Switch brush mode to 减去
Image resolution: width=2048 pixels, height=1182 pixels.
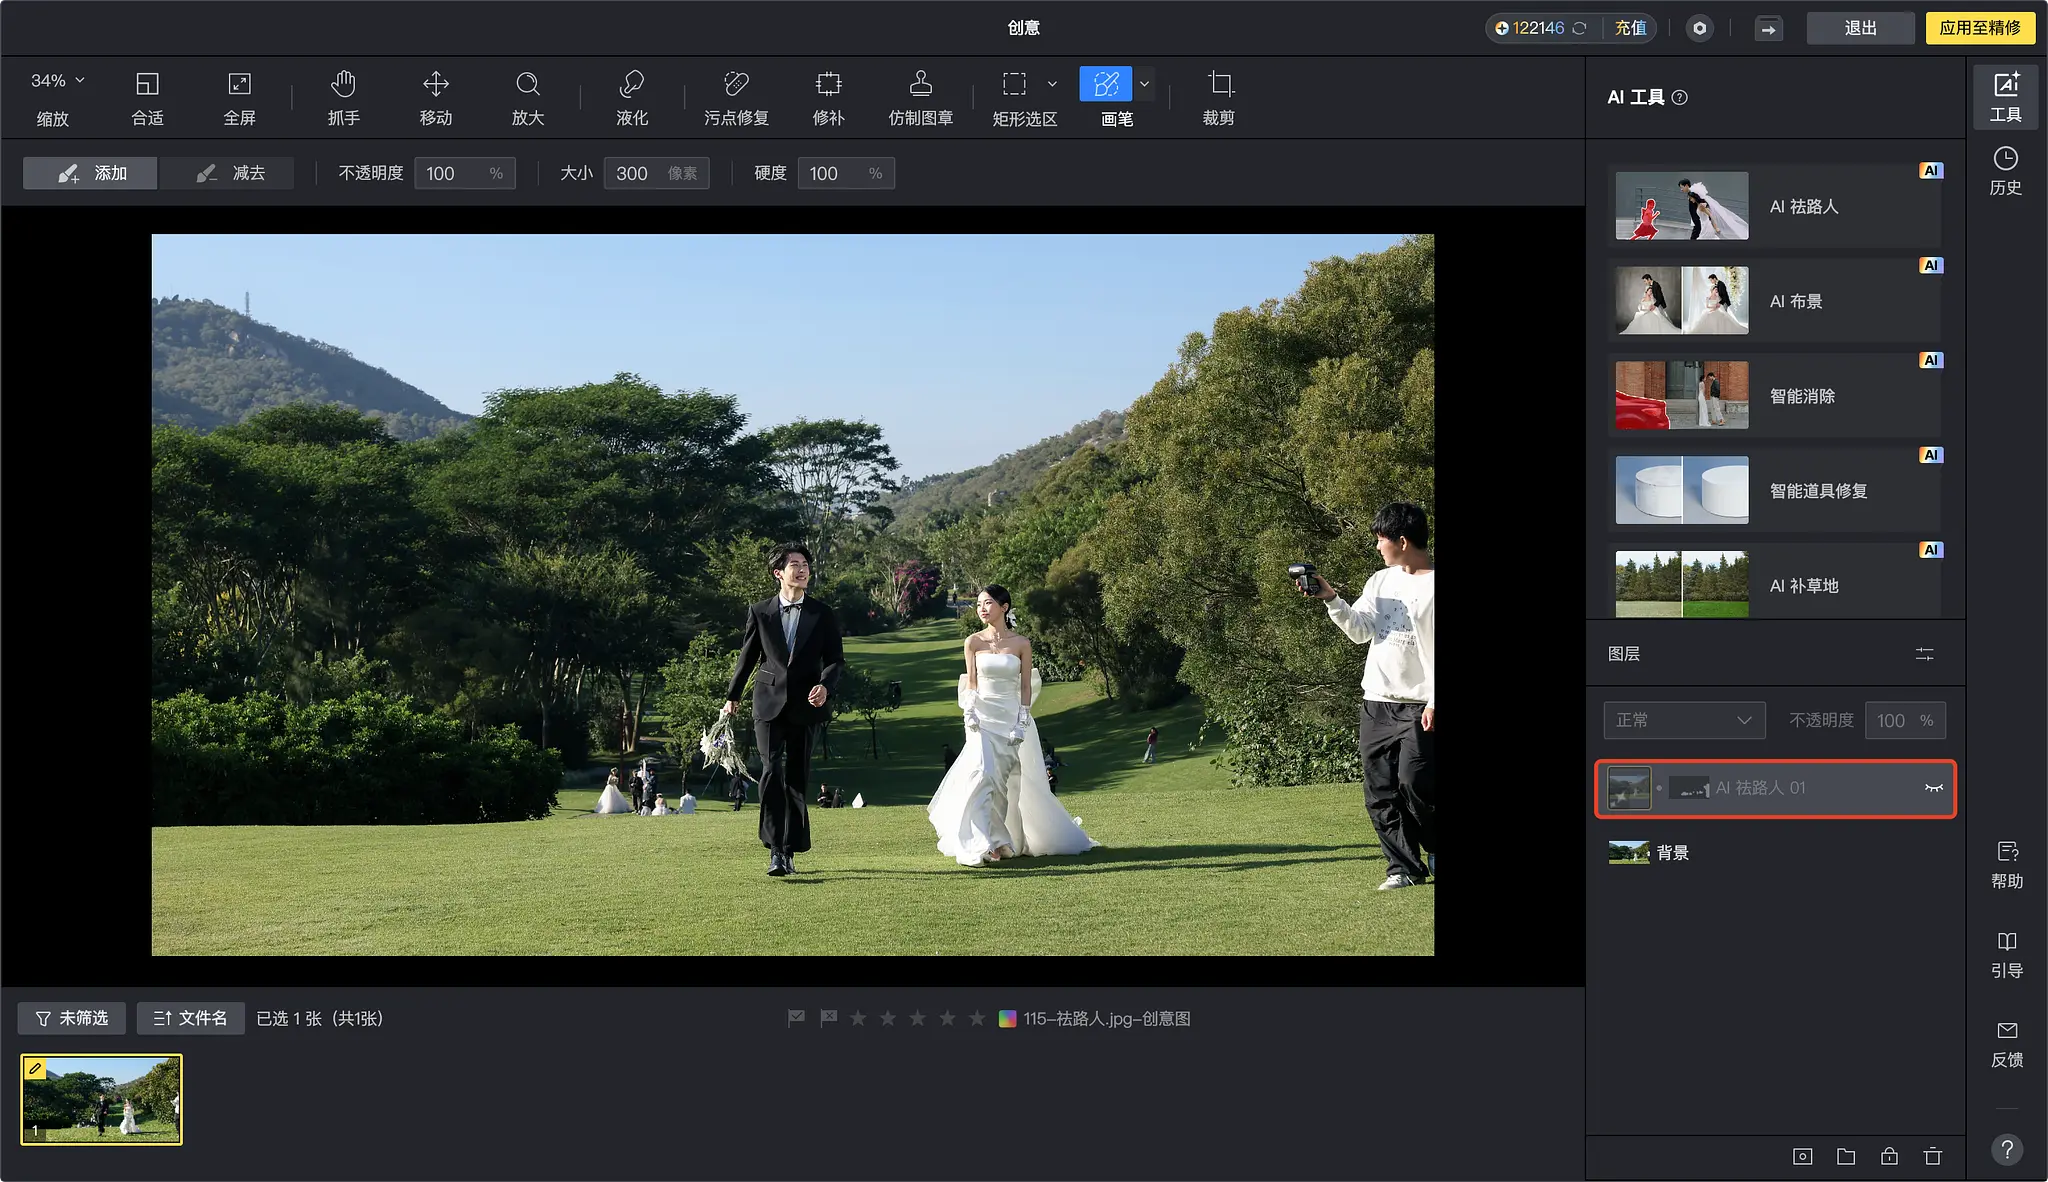[228, 173]
